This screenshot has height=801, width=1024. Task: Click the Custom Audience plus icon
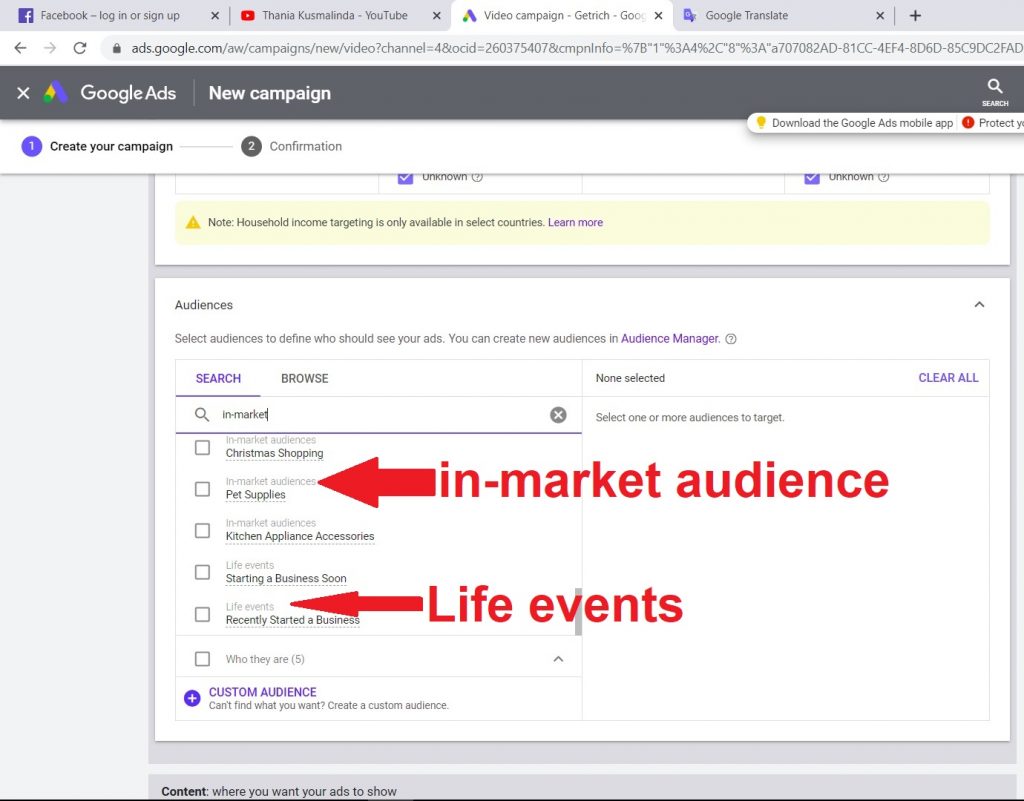click(x=192, y=698)
